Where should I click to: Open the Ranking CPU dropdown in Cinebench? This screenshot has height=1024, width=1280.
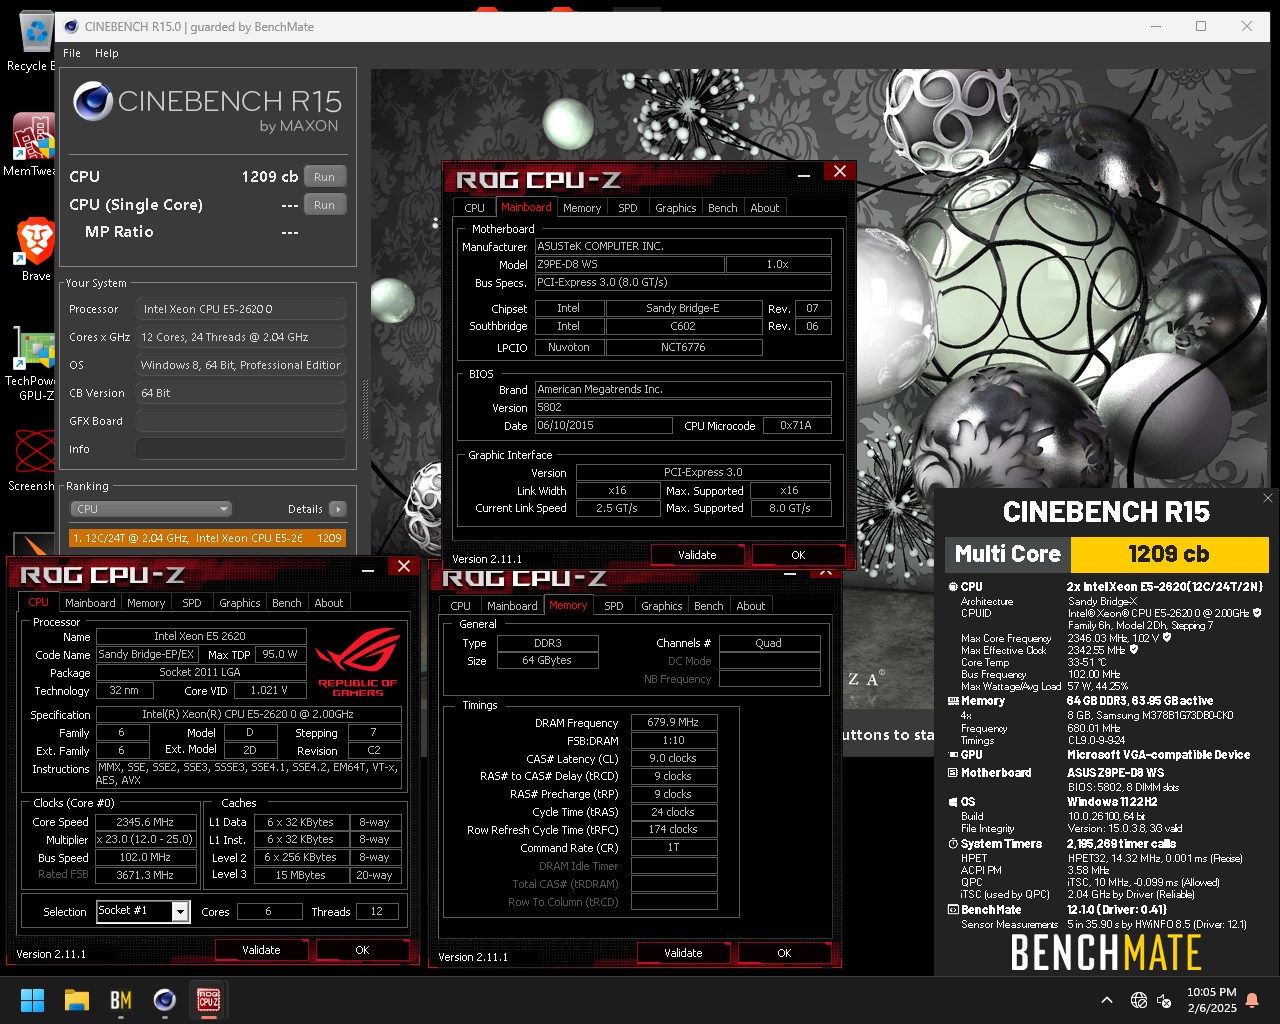pyautogui.click(x=151, y=509)
